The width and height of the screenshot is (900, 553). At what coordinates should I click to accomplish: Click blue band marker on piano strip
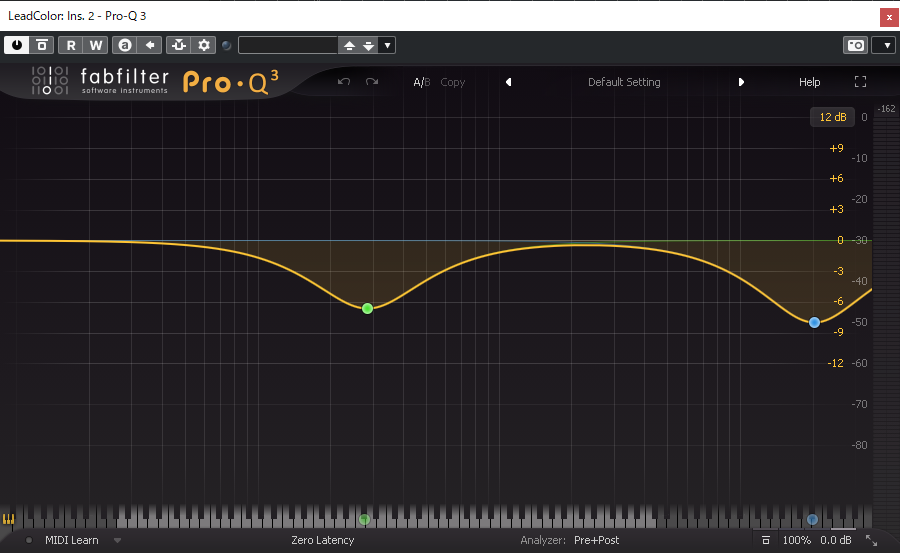(812, 520)
